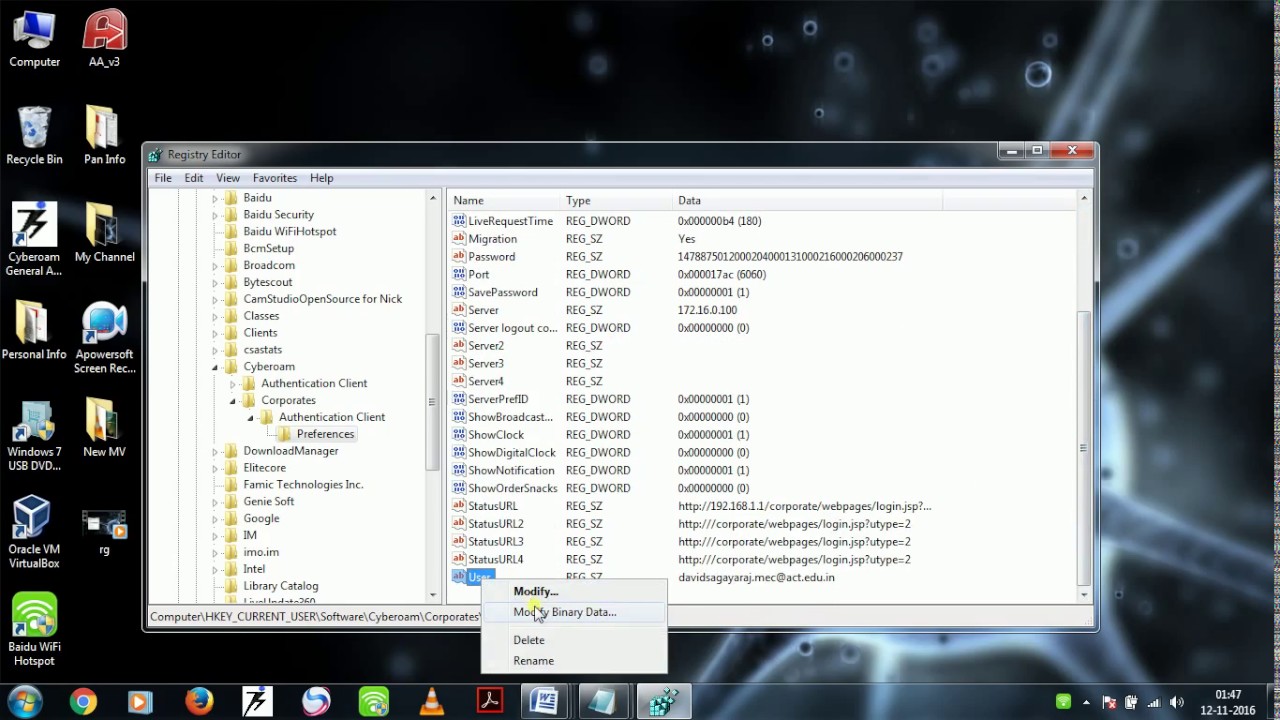Screen dimensions: 1280x720
Task: Open Windows 7 USB DVD tool shortcut
Action: click(34, 435)
